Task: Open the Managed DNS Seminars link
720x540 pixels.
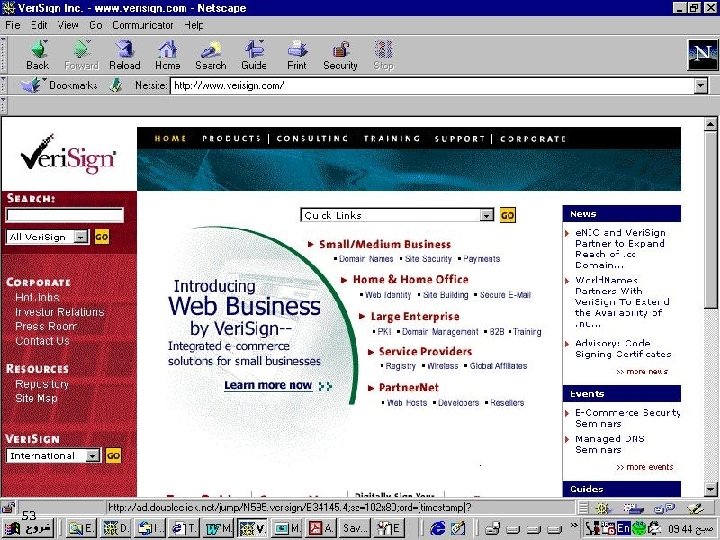Action: point(610,444)
